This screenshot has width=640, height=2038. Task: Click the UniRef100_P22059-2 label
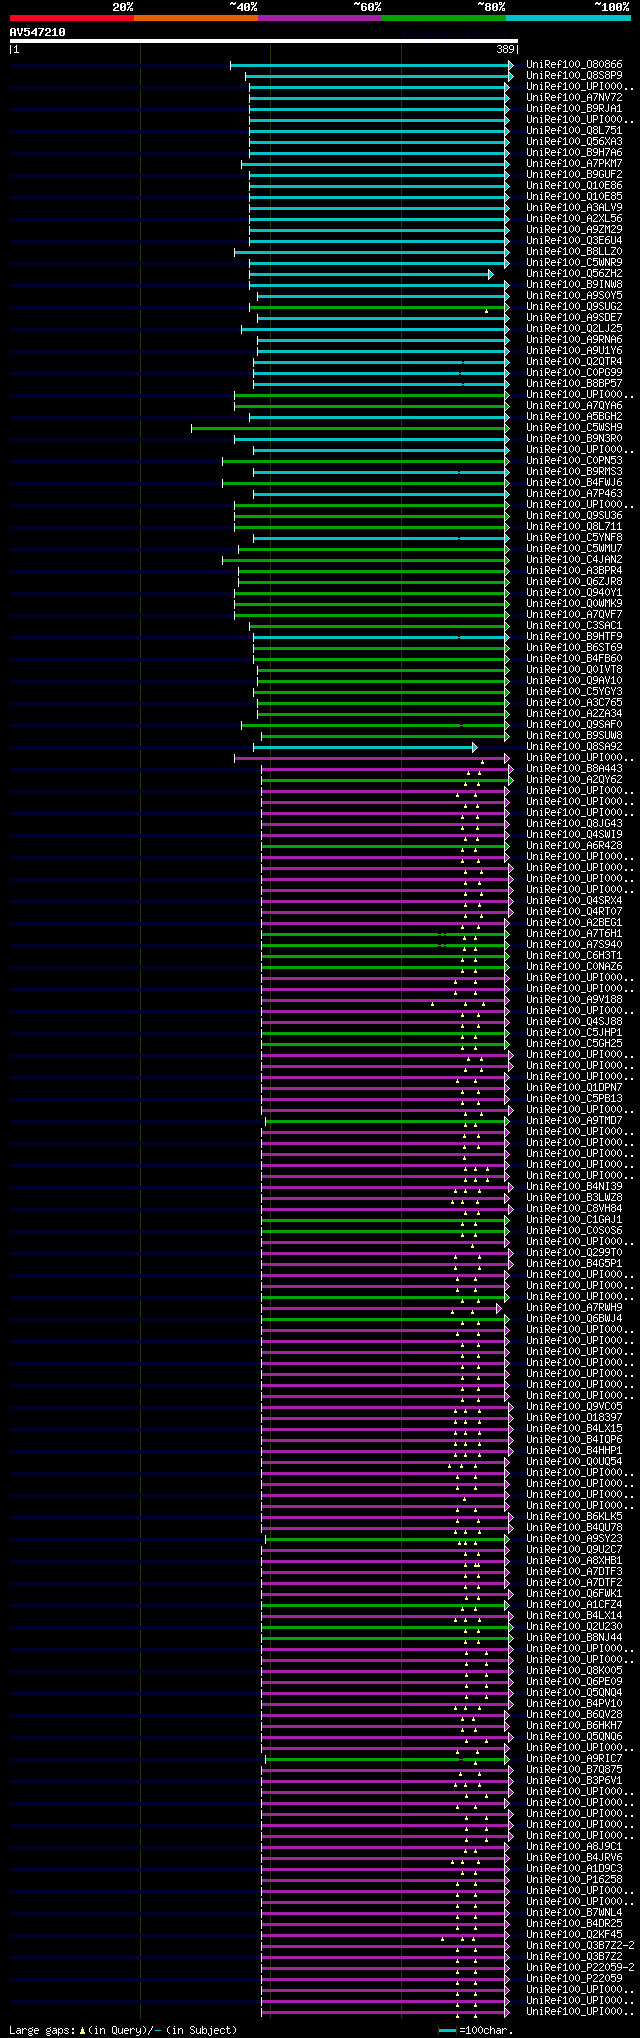(x=580, y=1968)
